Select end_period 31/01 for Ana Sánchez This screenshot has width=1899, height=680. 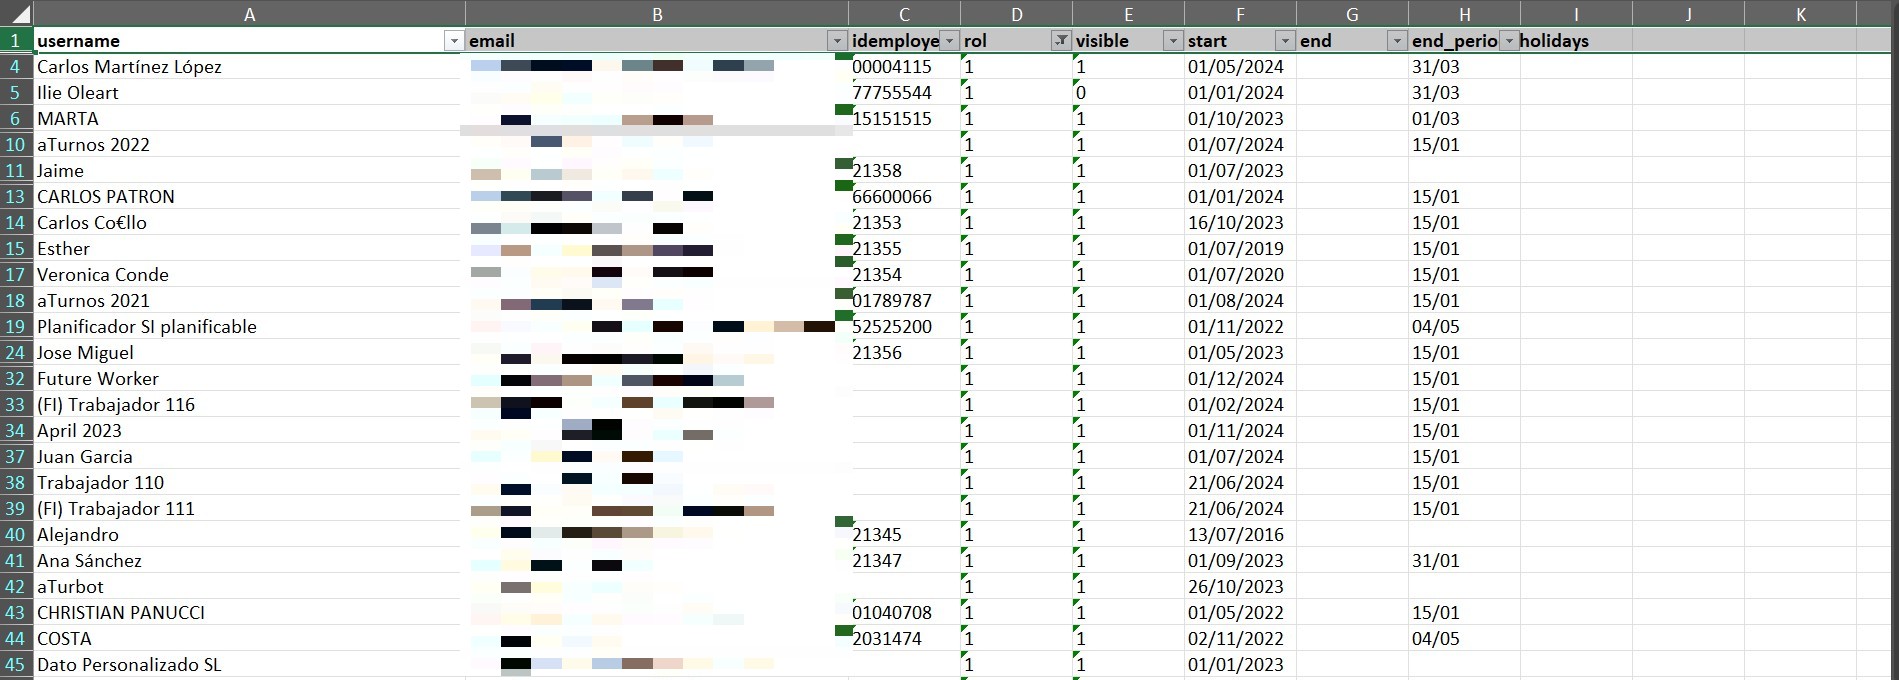(x=1463, y=561)
